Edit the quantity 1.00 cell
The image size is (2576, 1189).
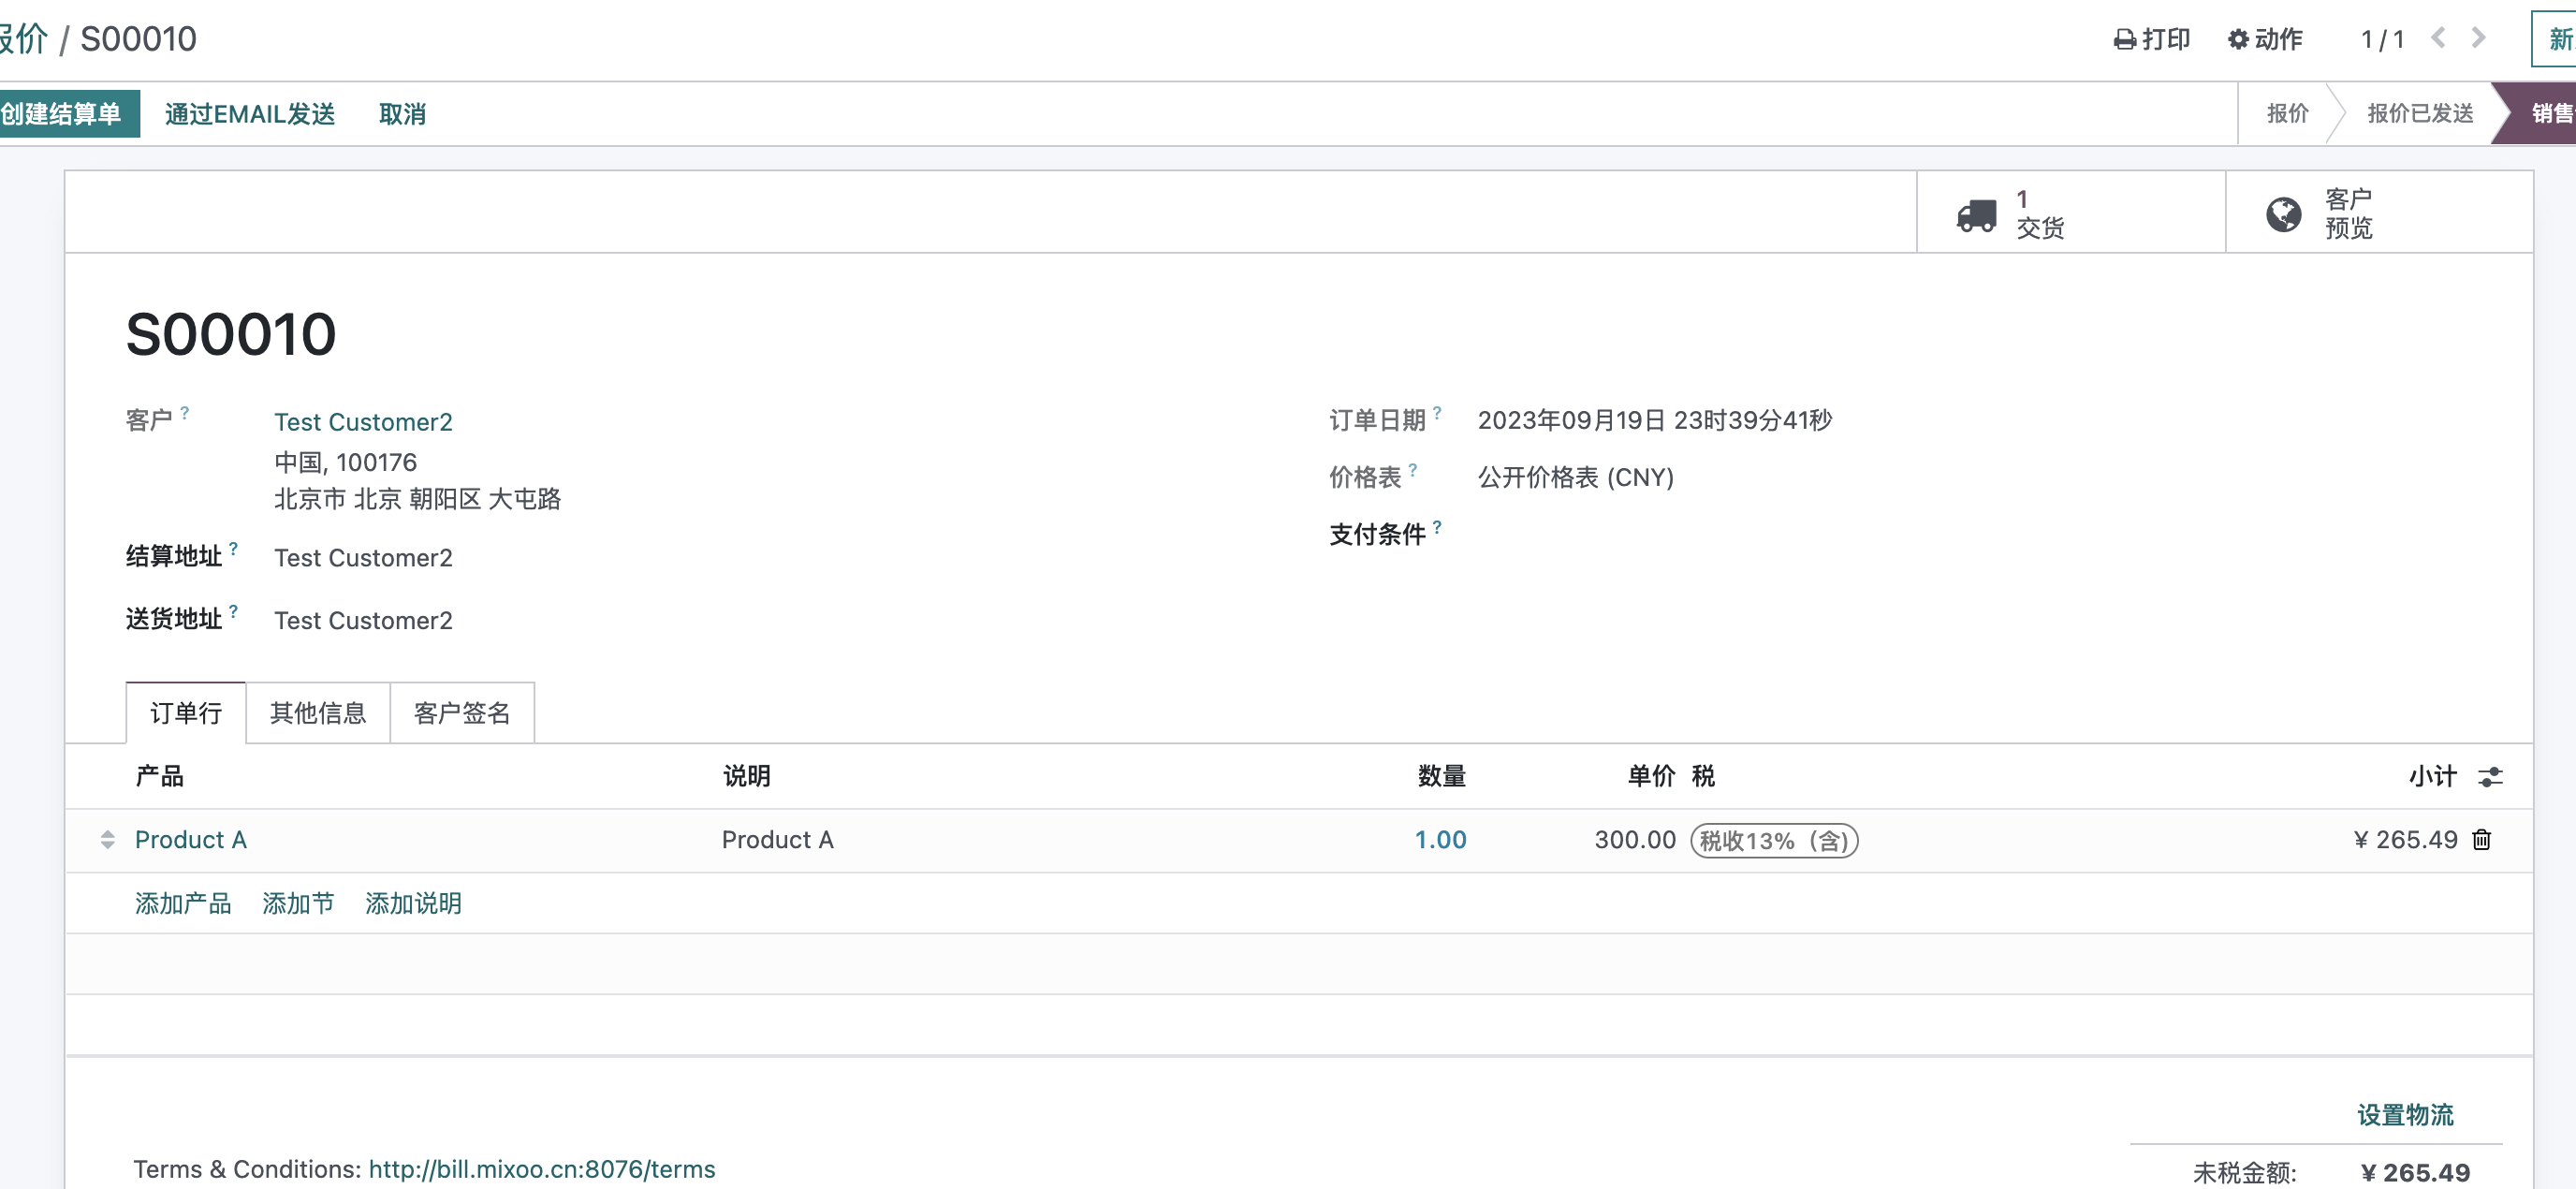pos(1440,840)
